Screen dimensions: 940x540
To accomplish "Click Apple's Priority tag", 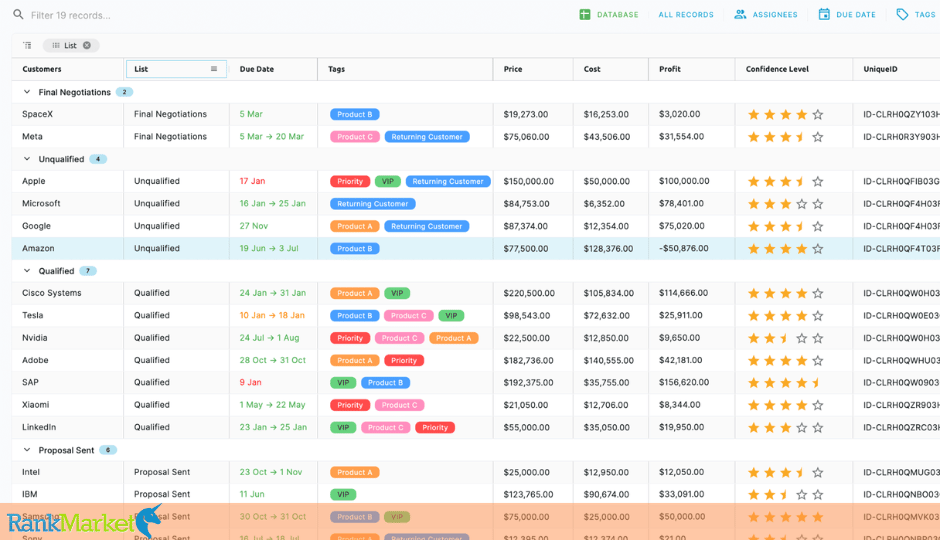I will click(x=350, y=182).
